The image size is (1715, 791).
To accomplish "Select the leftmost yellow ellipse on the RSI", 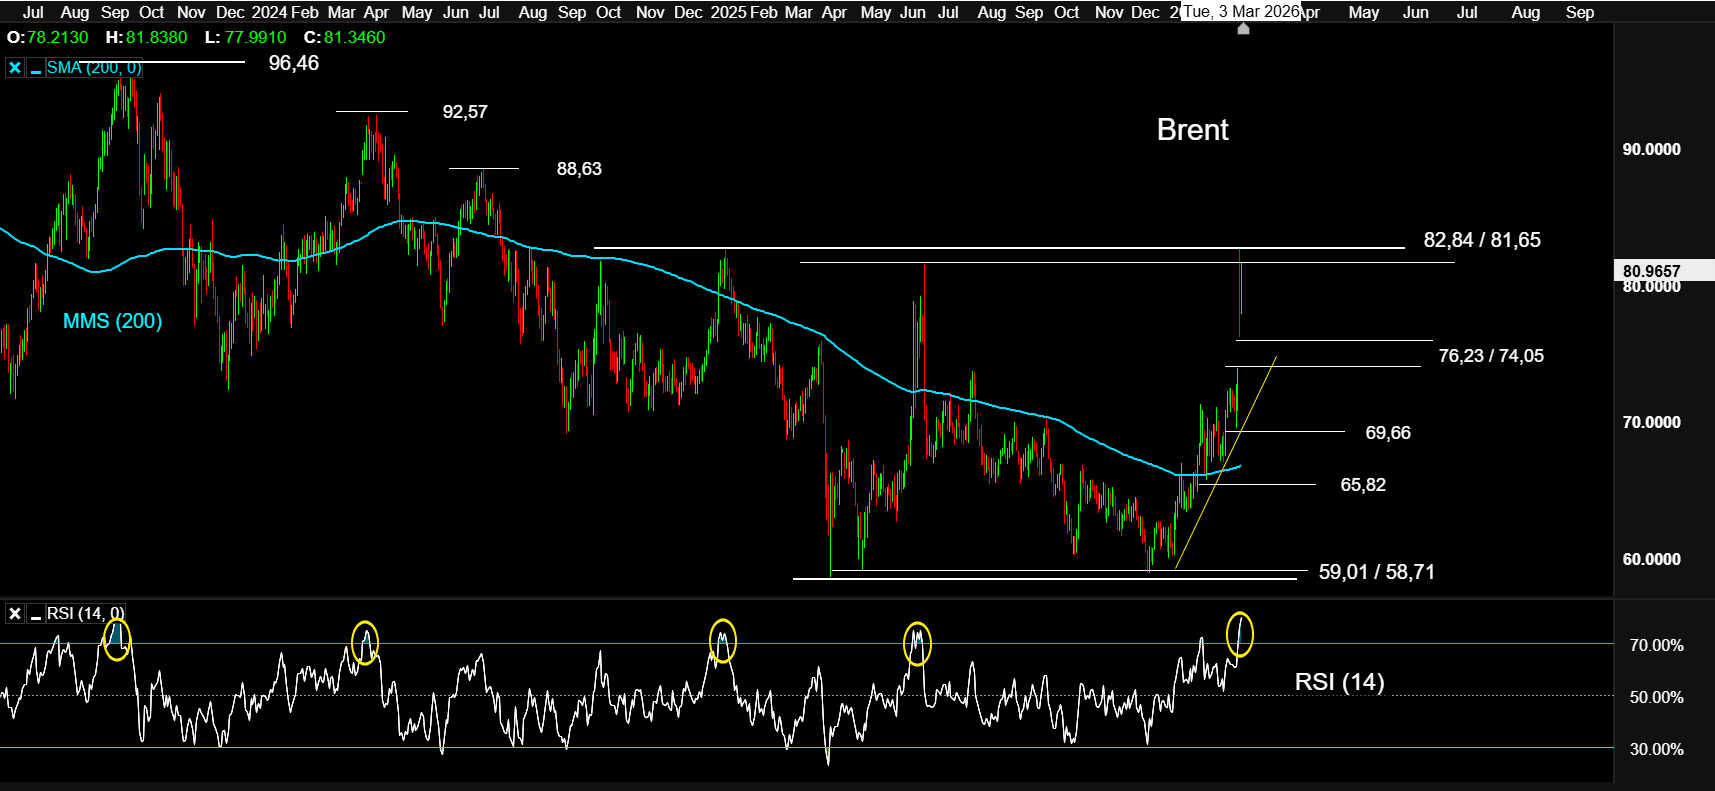I will point(117,638).
